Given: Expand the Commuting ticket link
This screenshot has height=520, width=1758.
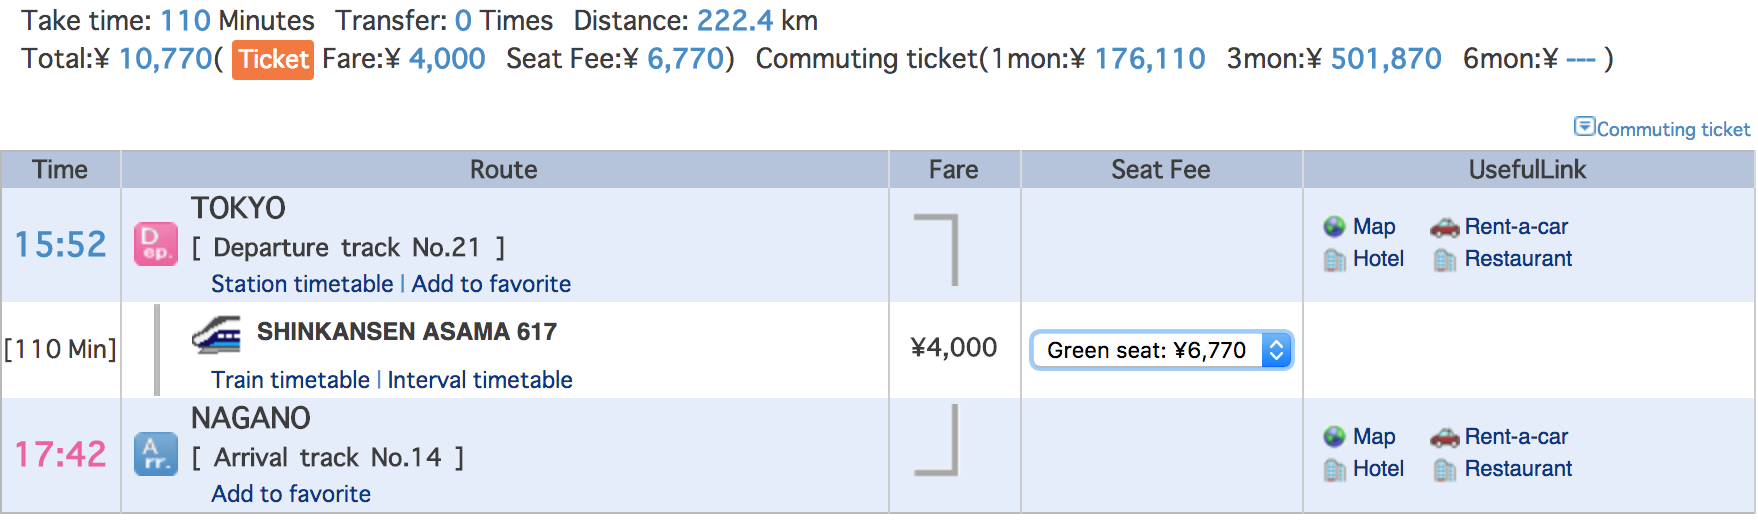Looking at the screenshot, I should [x=1673, y=129].
